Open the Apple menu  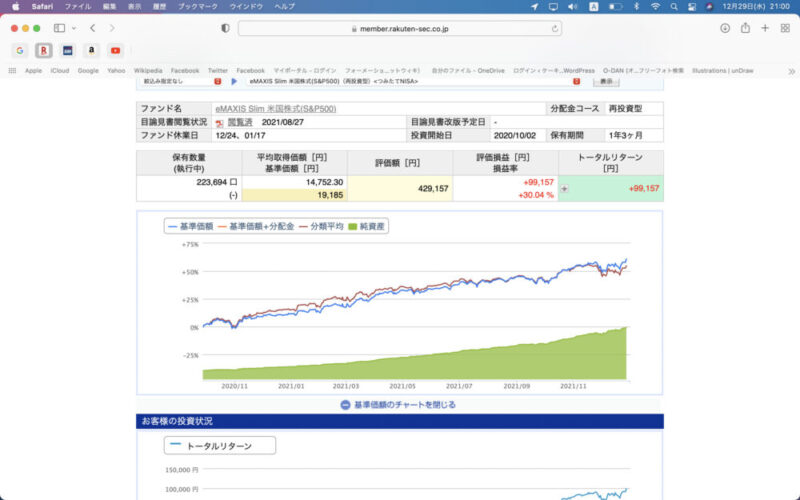(15, 7)
